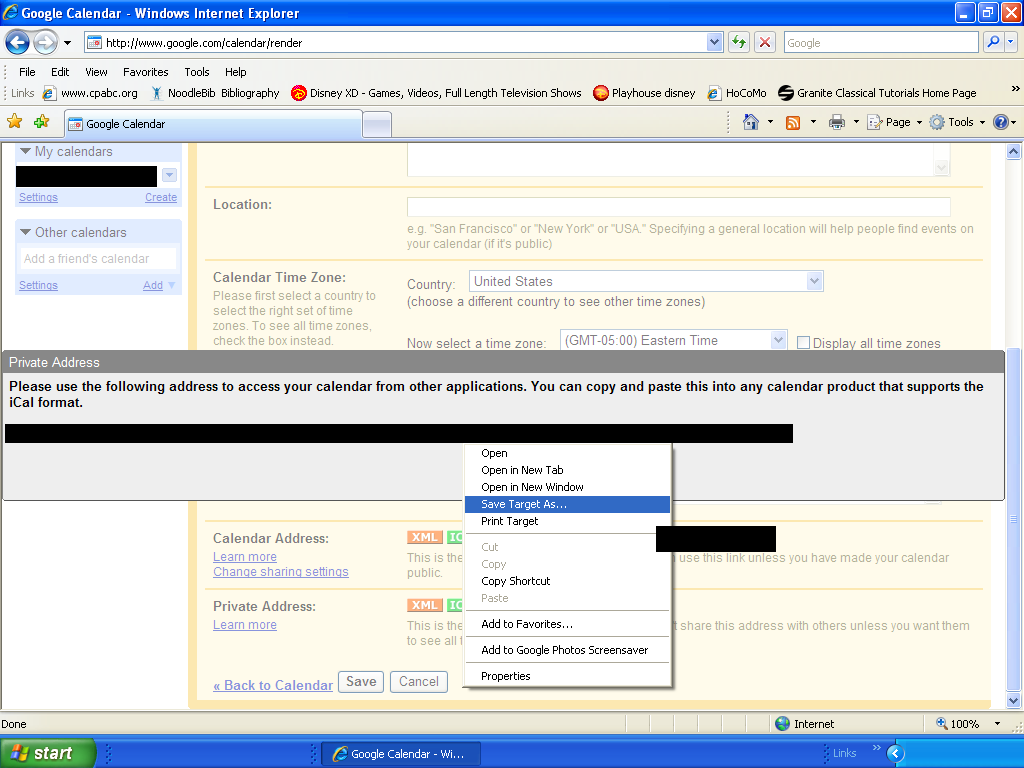Click the Refresh page icon
Image resolution: width=1024 pixels, height=768 pixels.
pos(739,42)
